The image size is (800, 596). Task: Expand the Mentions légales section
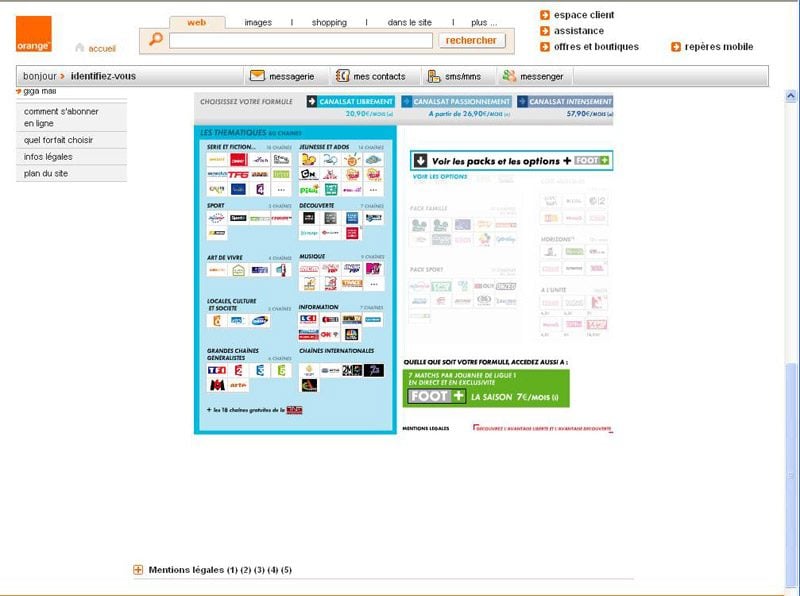138,570
